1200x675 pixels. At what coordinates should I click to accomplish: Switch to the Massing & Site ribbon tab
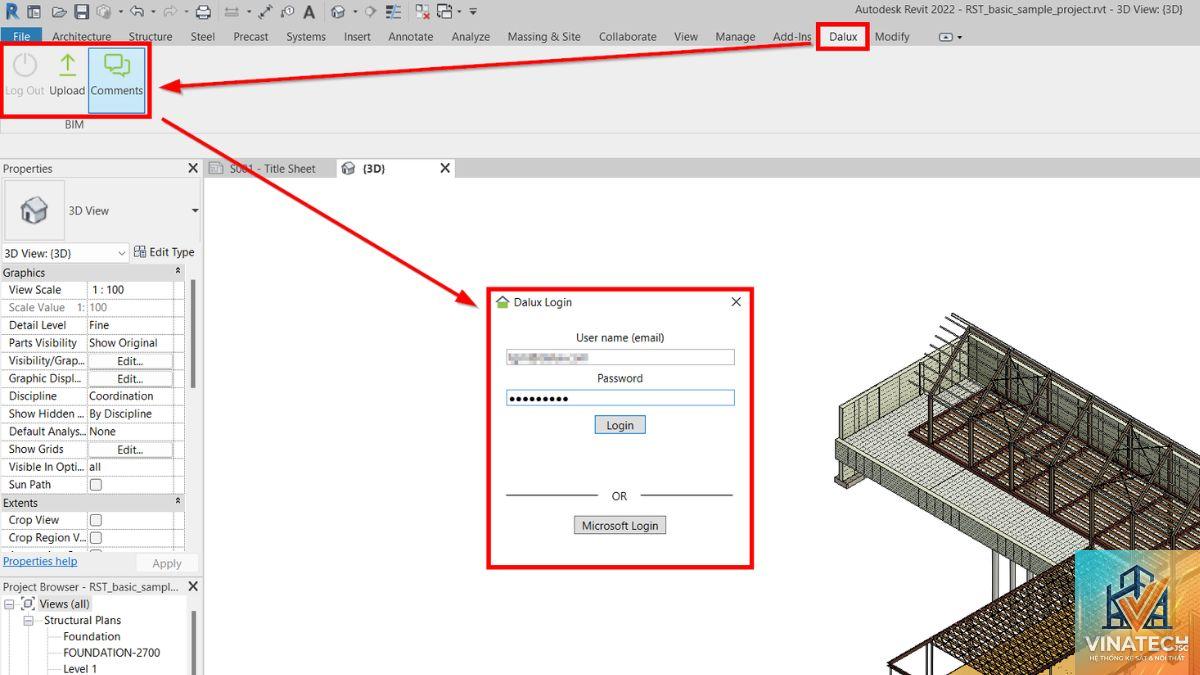pyautogui.click(x=544, y=36)
